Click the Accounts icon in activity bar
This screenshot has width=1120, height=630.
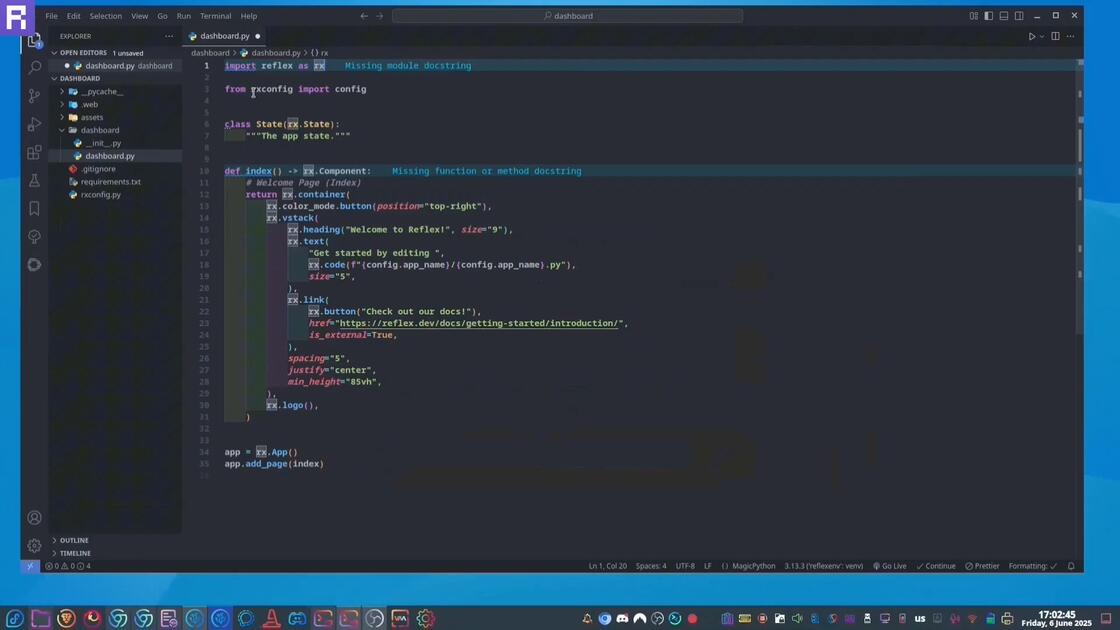tap(34, 518)
